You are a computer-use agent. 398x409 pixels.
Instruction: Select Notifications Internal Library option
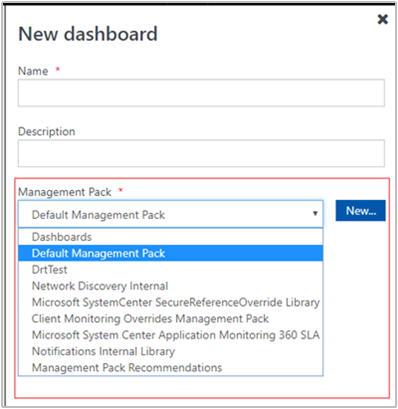pyautogui.click(x=171, y=351)
